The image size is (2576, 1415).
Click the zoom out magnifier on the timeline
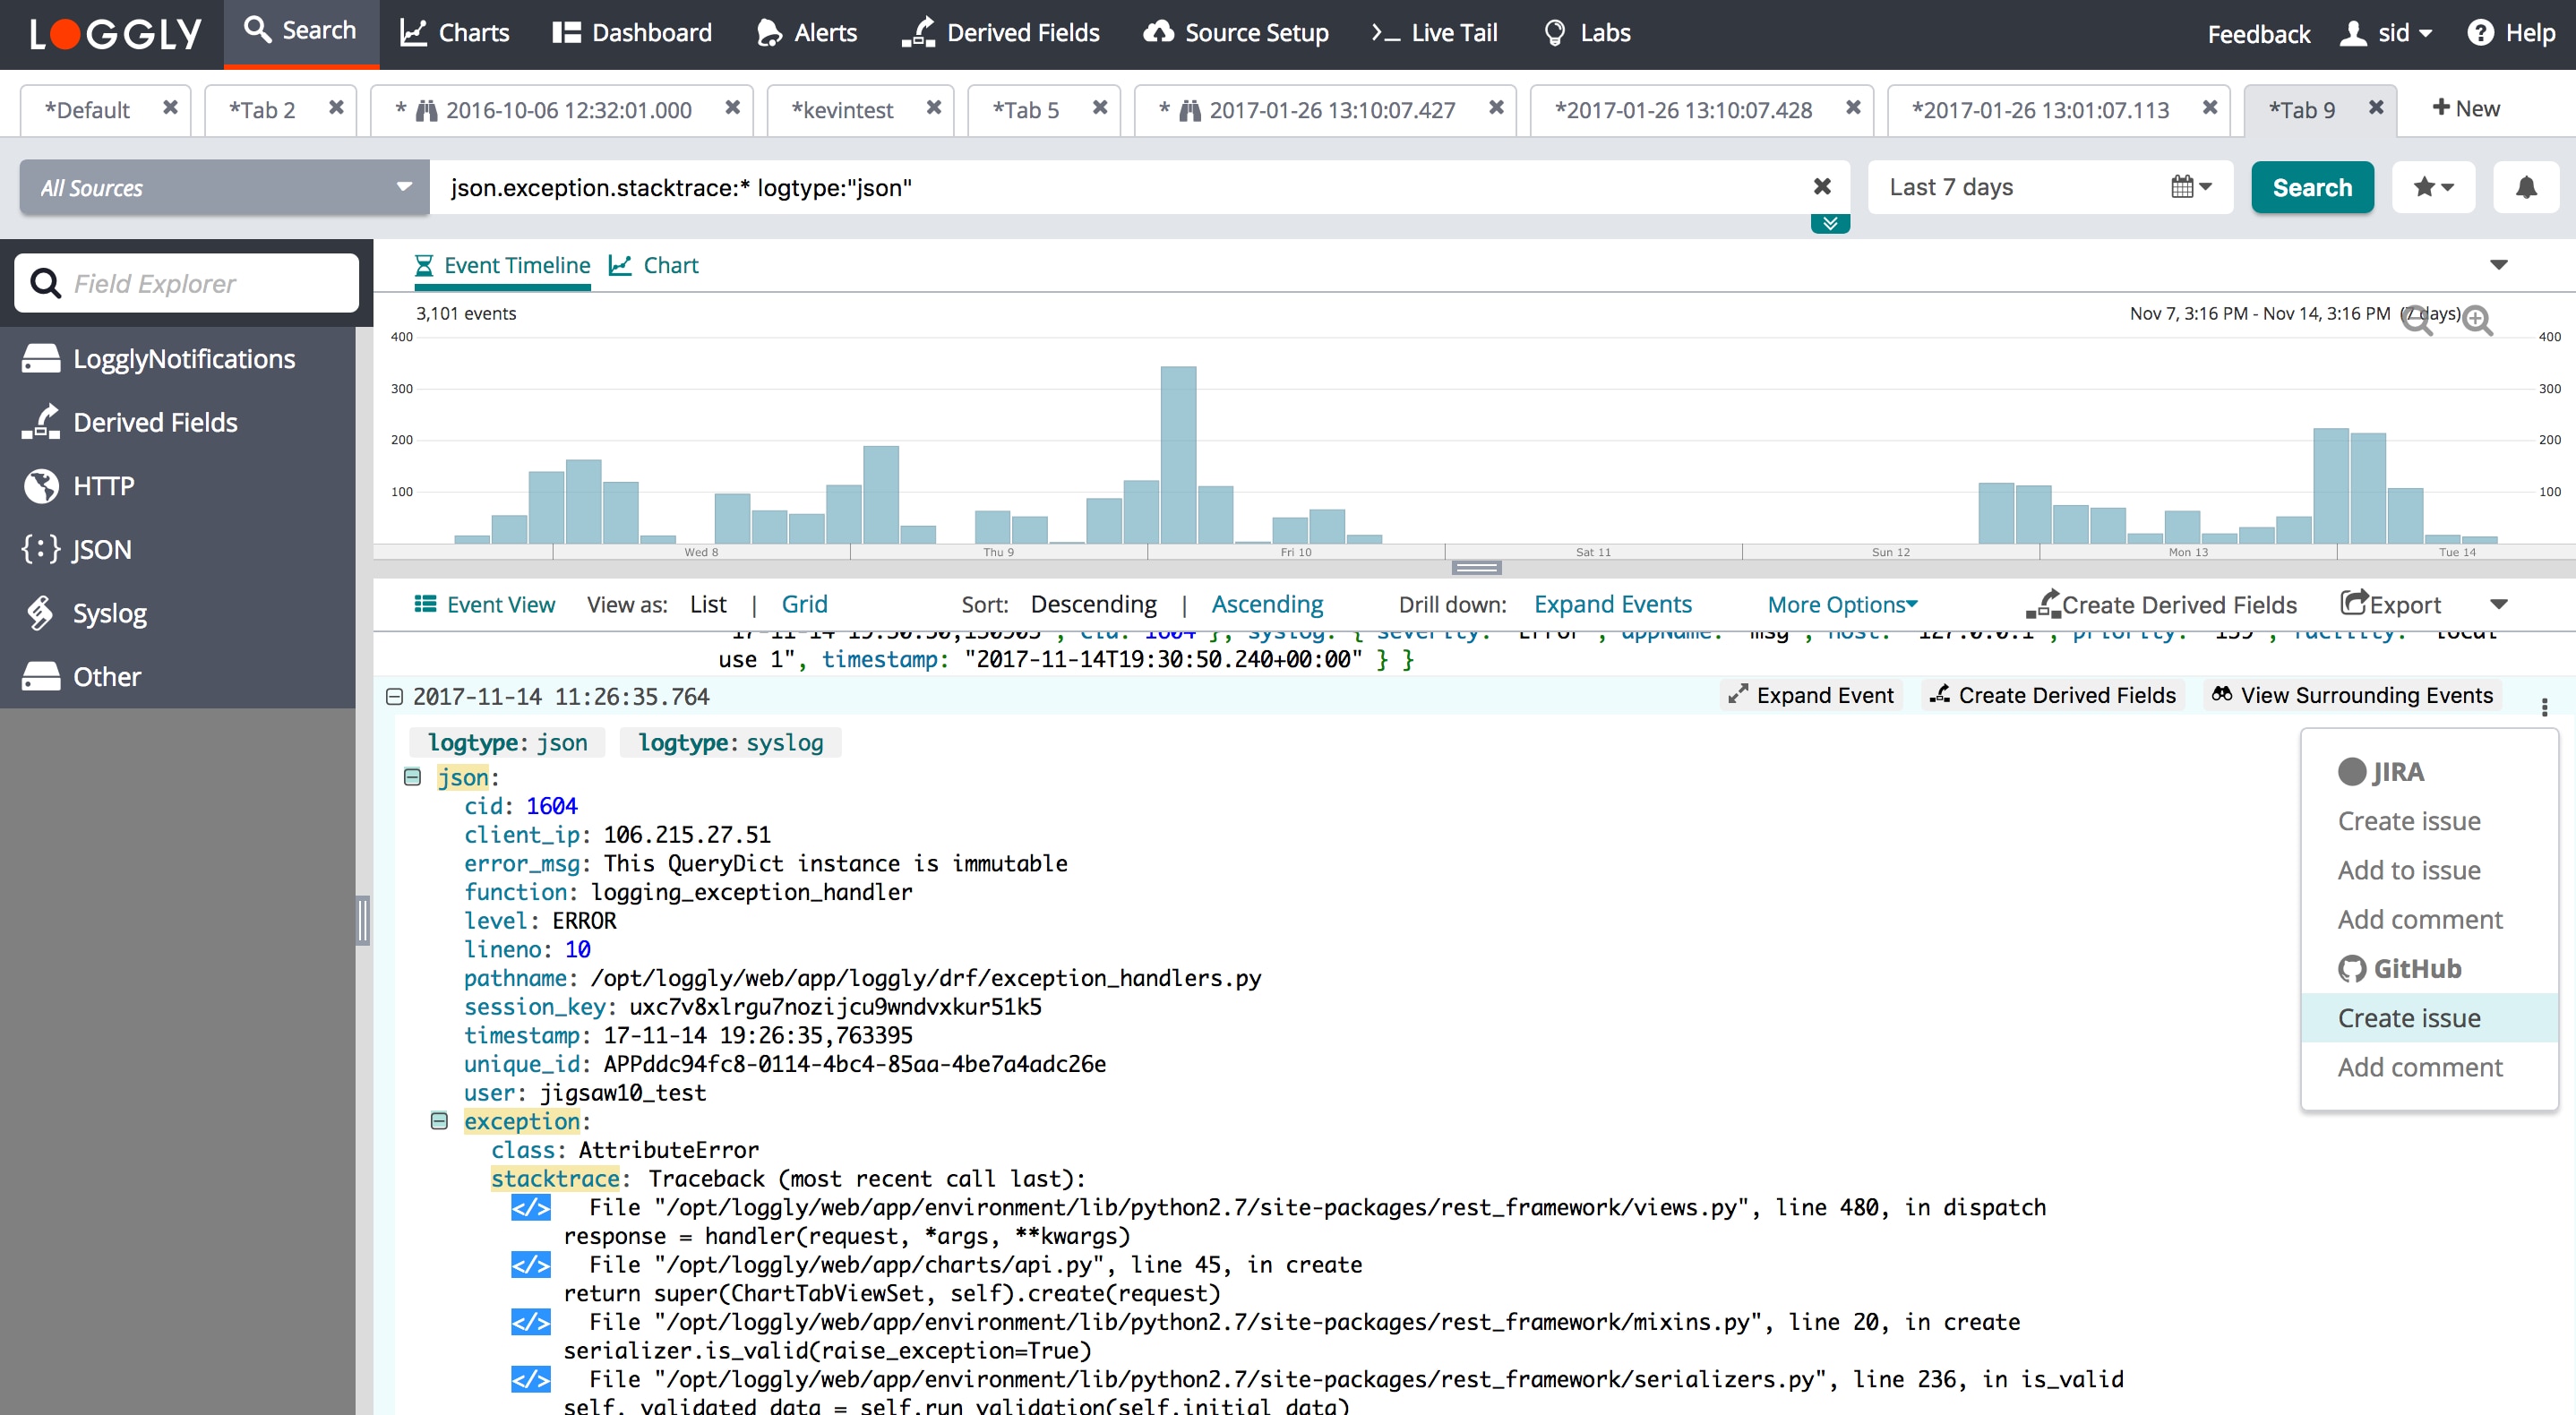[2416, 320]
